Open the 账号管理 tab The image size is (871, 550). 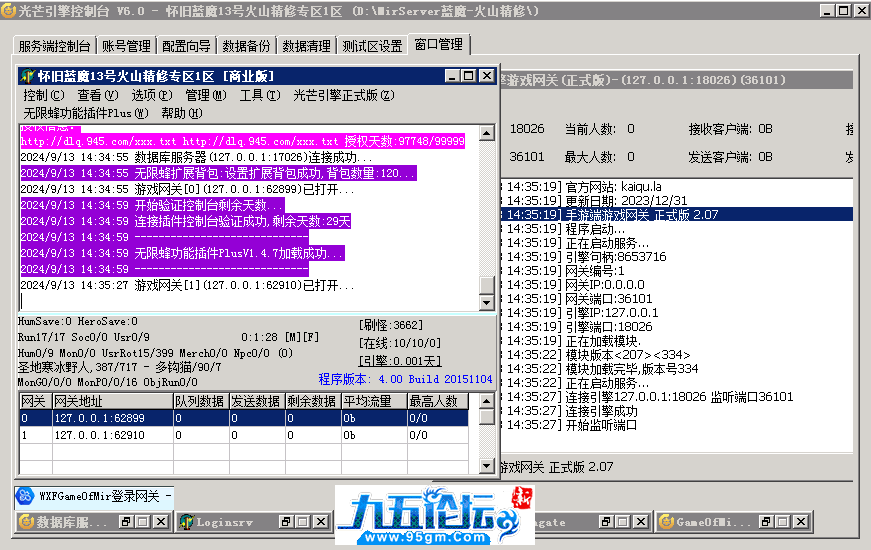point(126,46)
